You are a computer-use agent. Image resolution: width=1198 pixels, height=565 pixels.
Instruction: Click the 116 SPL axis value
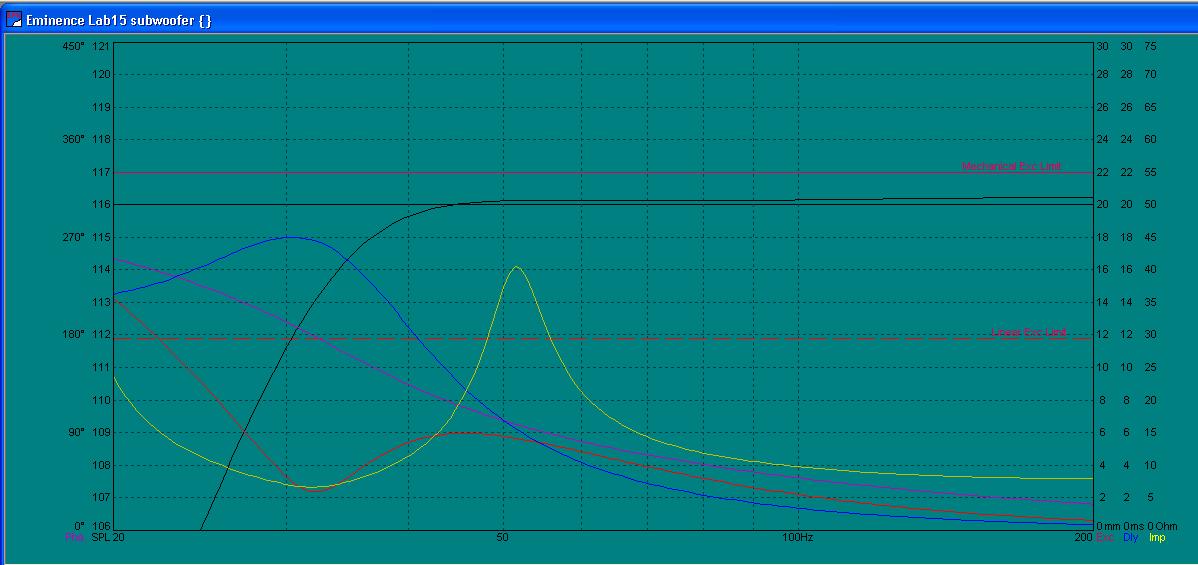click(101, 204)
